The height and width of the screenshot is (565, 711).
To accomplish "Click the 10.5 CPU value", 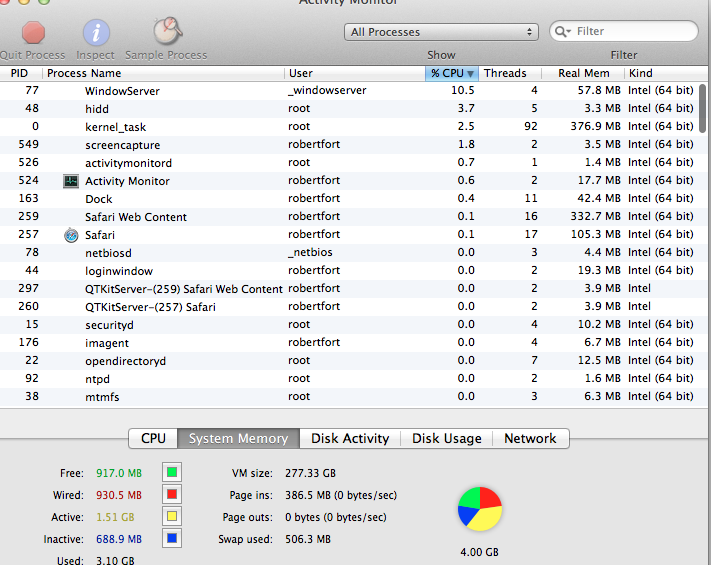I will point(463,91).
